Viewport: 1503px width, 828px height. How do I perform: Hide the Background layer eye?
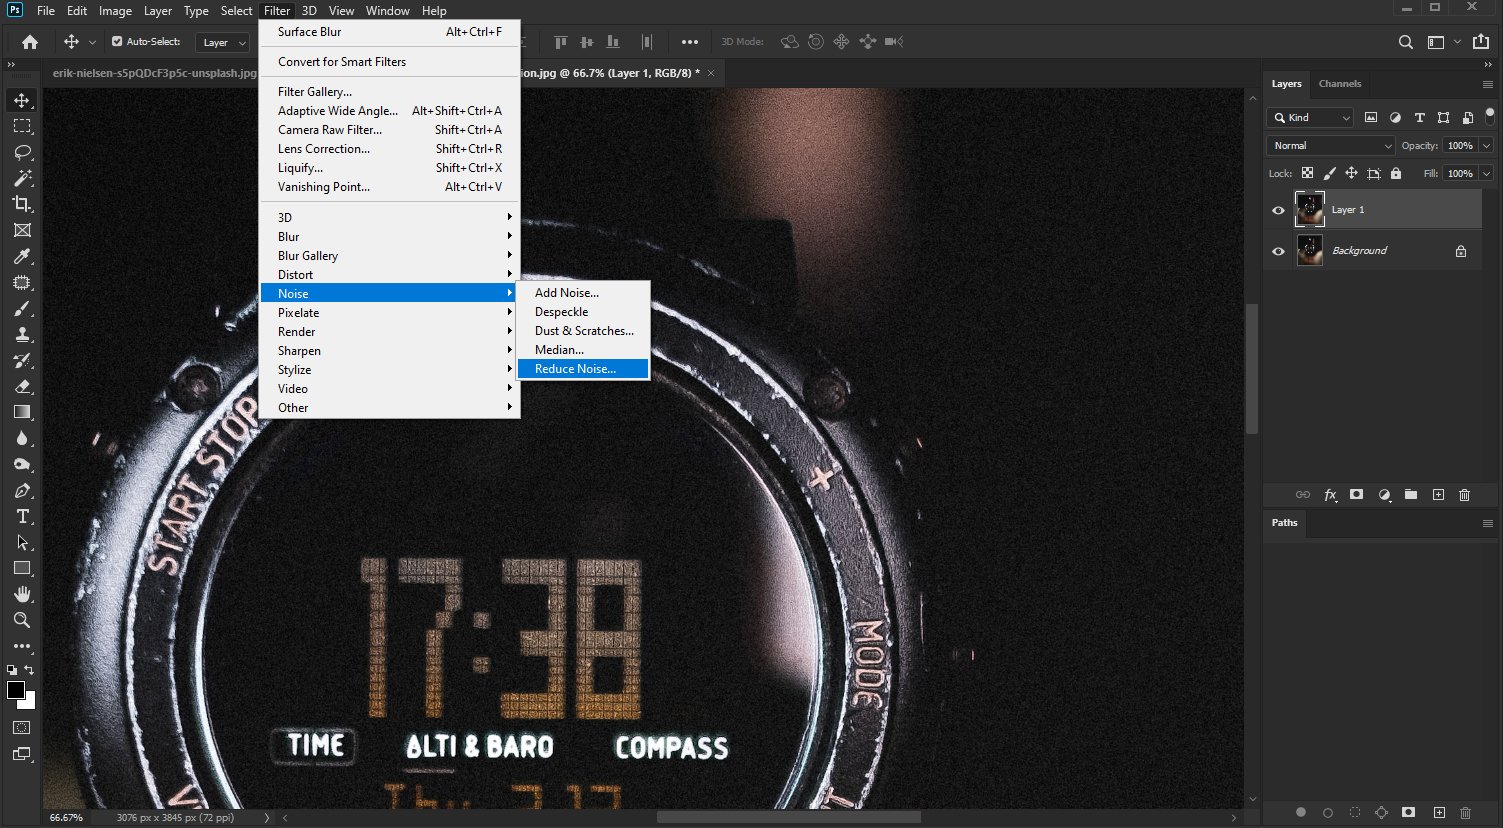coord(1278,251)
